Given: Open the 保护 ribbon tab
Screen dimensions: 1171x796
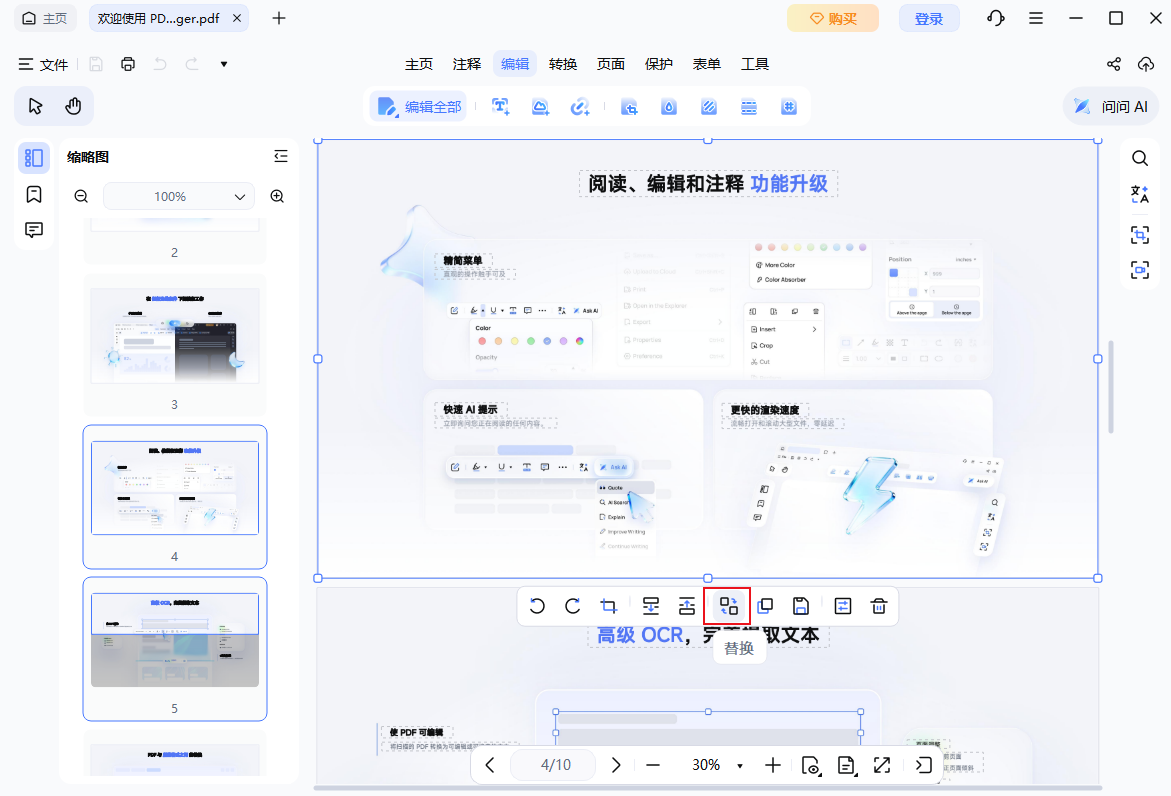Looking at the screenshot, I should click(x=658, y=64).
